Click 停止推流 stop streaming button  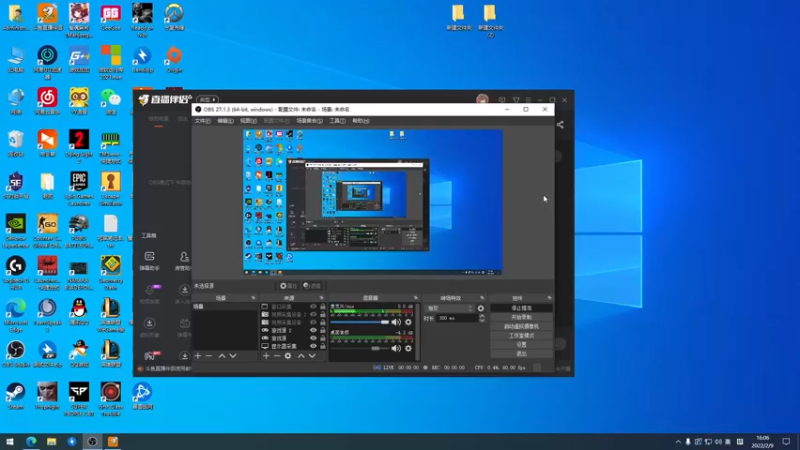521,308
